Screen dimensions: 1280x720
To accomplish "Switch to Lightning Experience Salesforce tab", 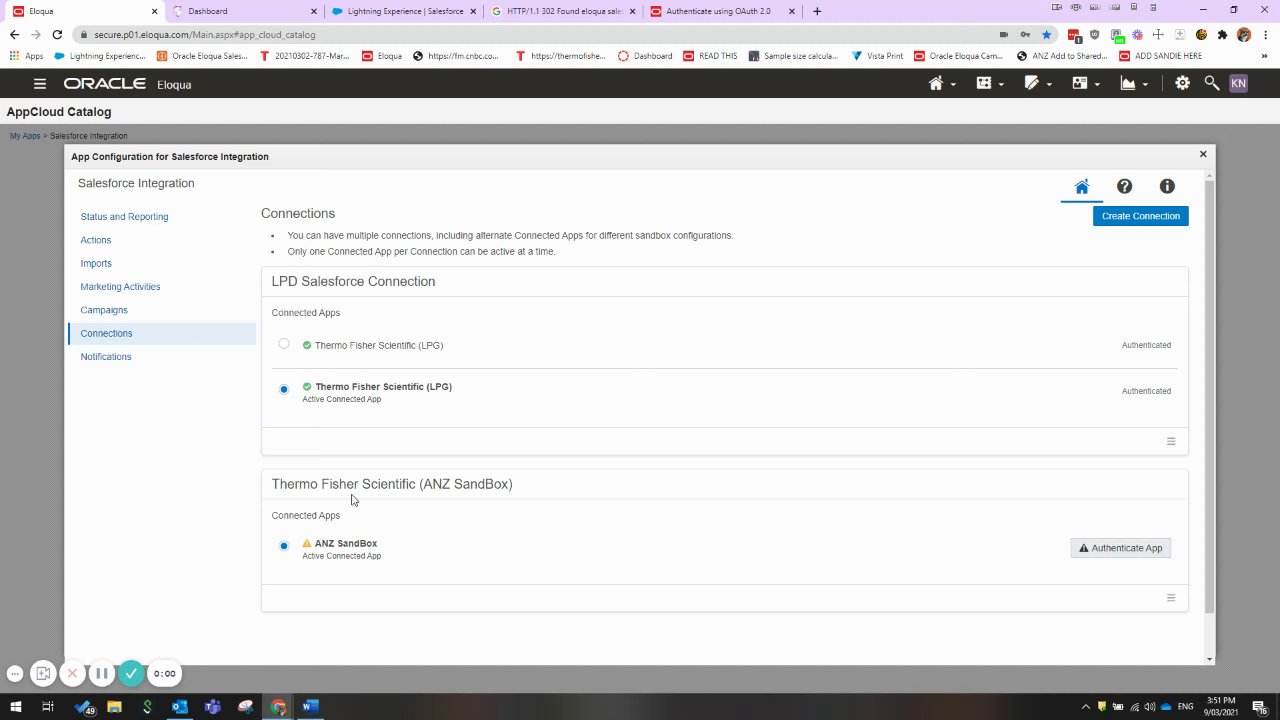I will (404, 11).
